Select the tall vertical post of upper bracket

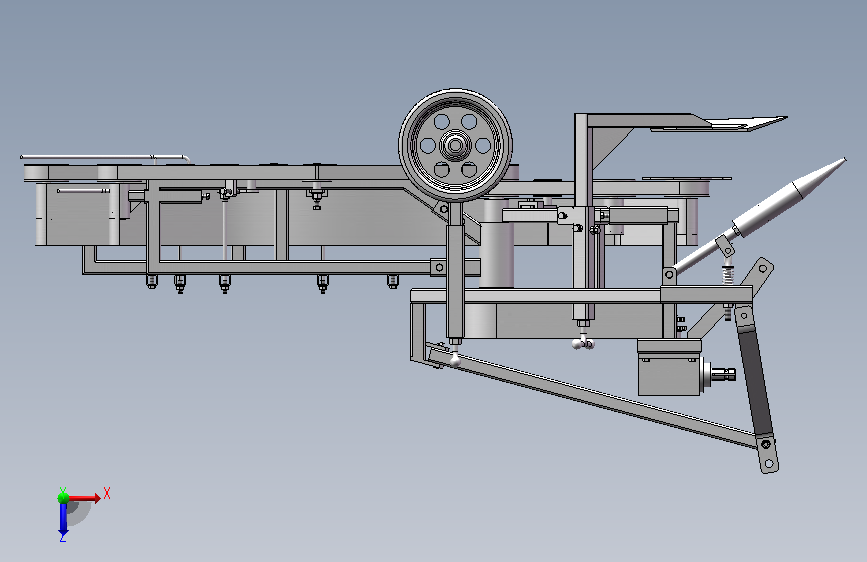point(581,216)
